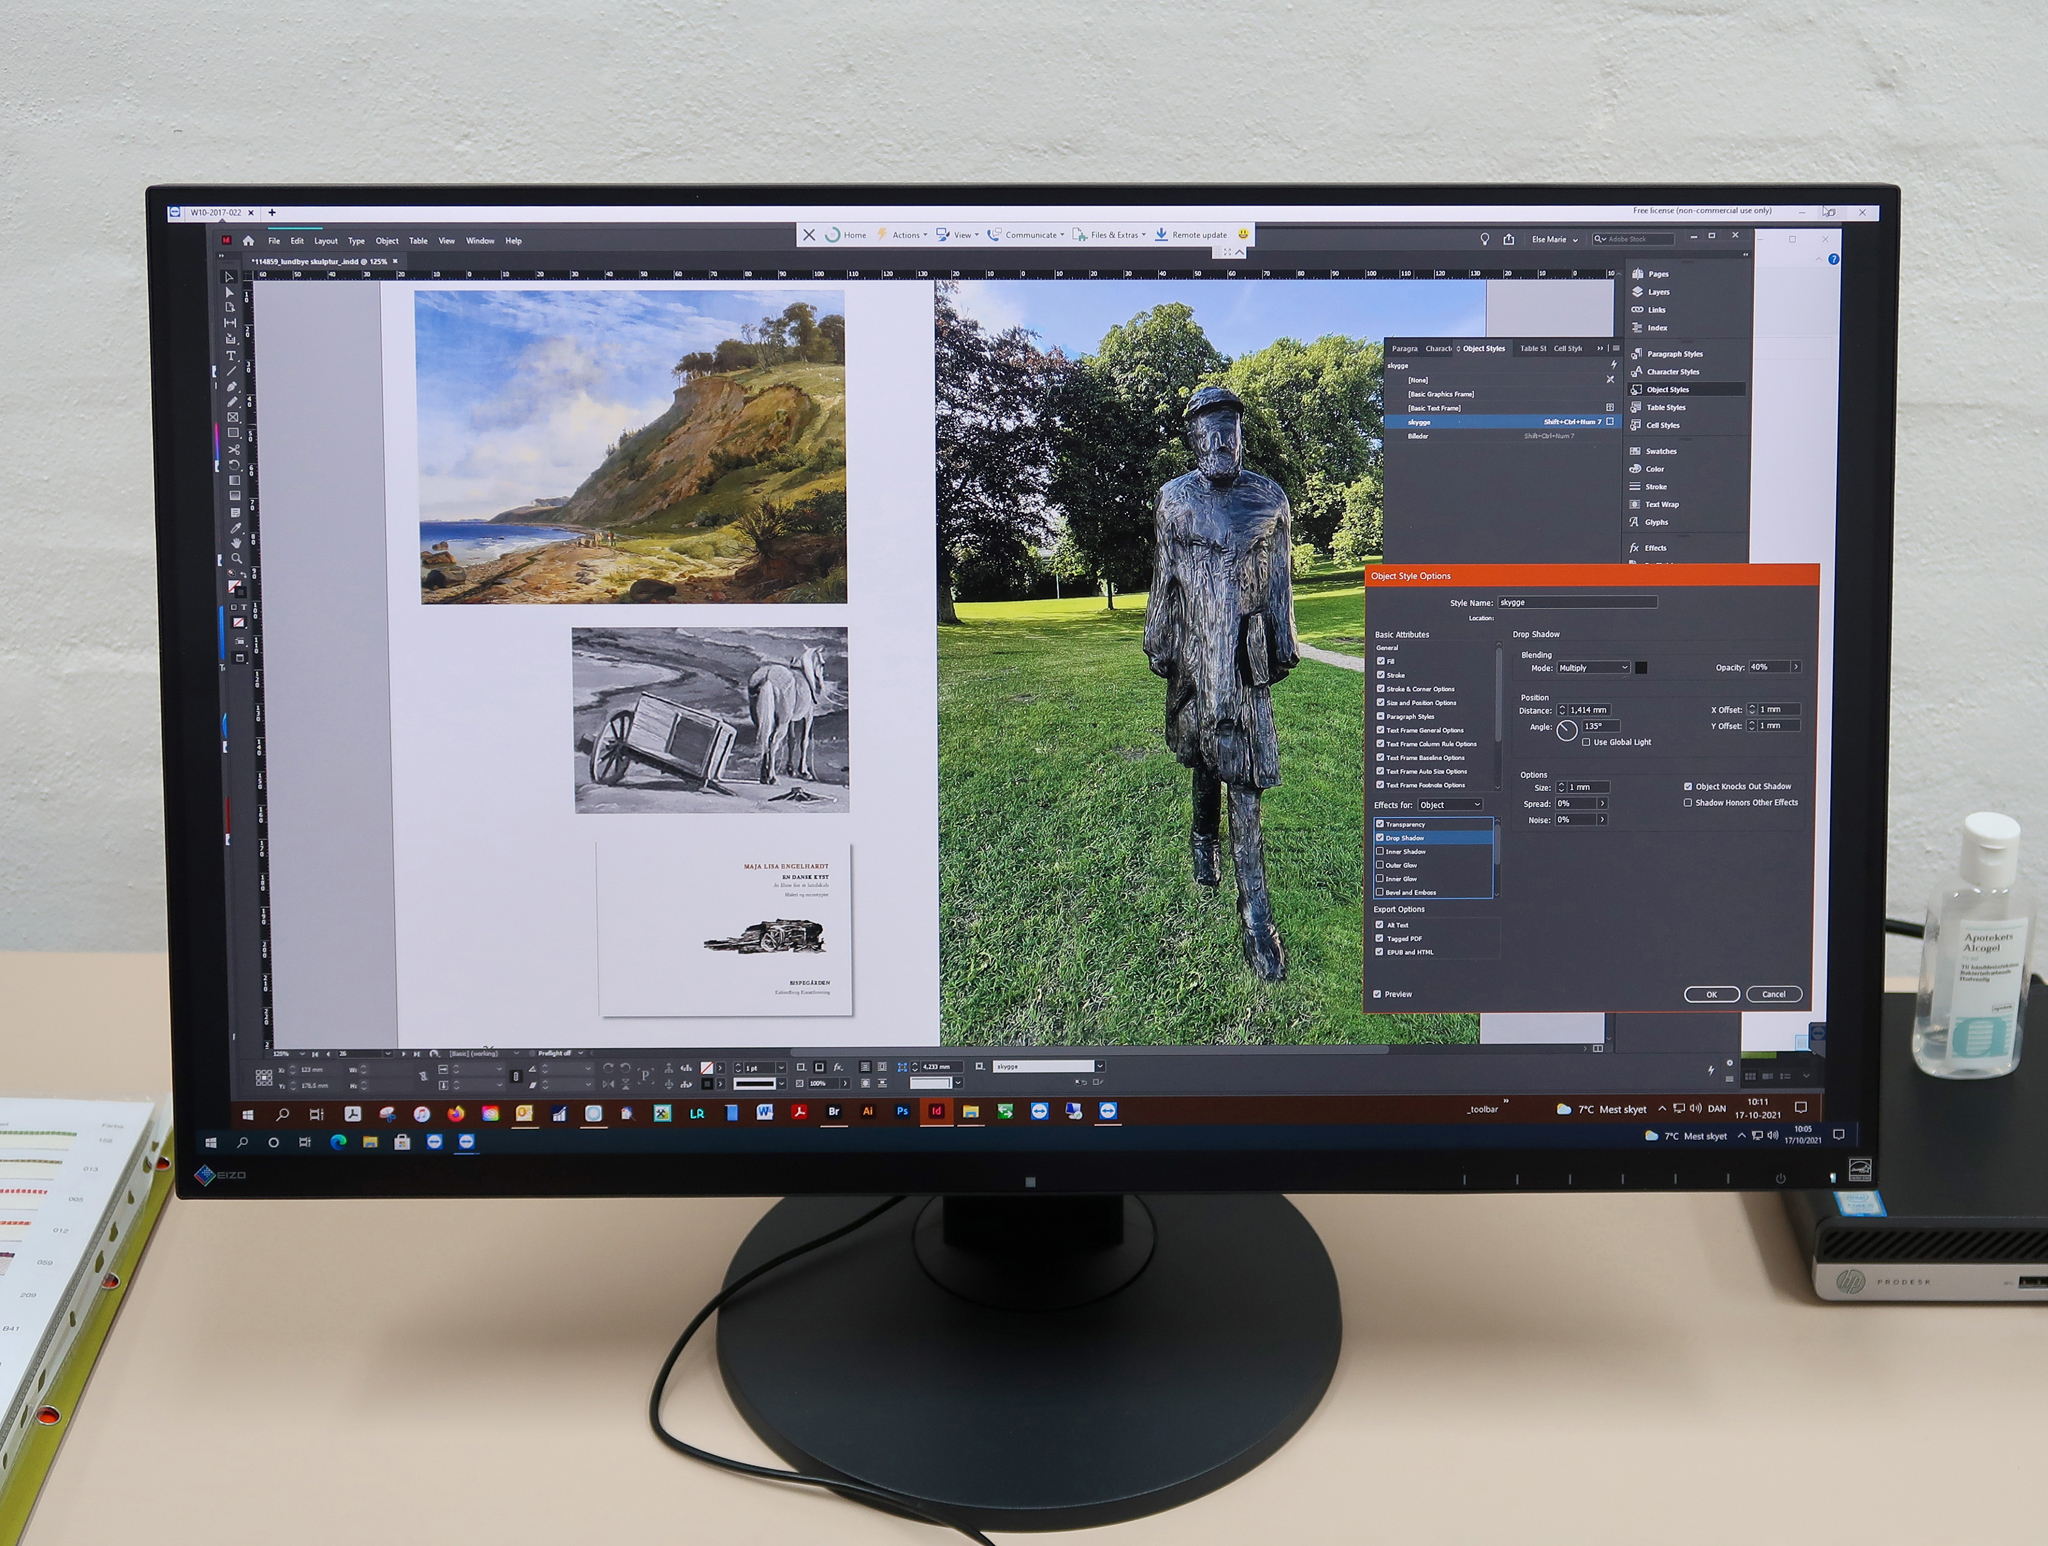The height and width of the screenshot is (1546, 2048).
Task: Open the Object Styles panel flyout menu
Action: (x=1616, y=349)
